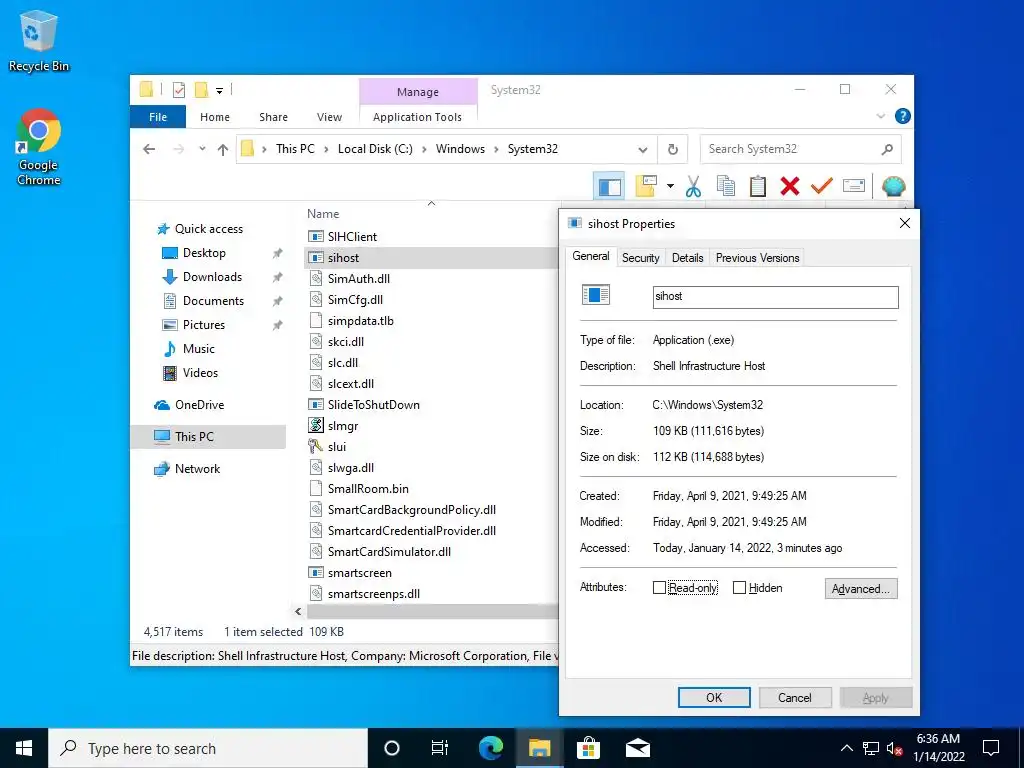1024x768 pixels.
Task: Click the Rename icon in toolbar
Action: pos(854,187)
